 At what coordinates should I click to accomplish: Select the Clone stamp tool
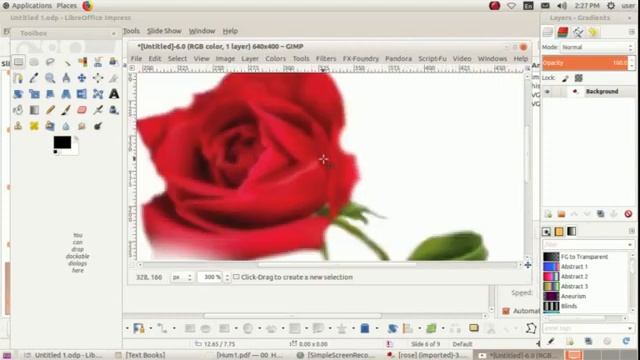click(18, 126)
